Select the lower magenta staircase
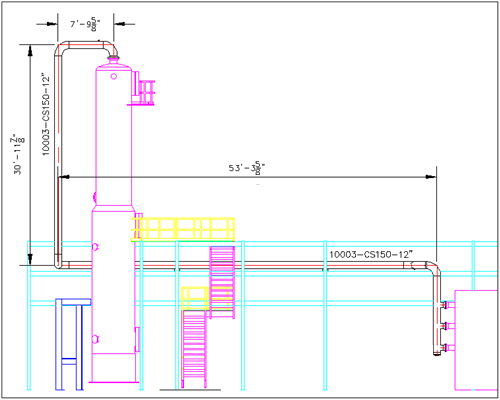Image resolution: width=500 pixels, height=400 pixels. pyautogui.click(x=194, y=349)
